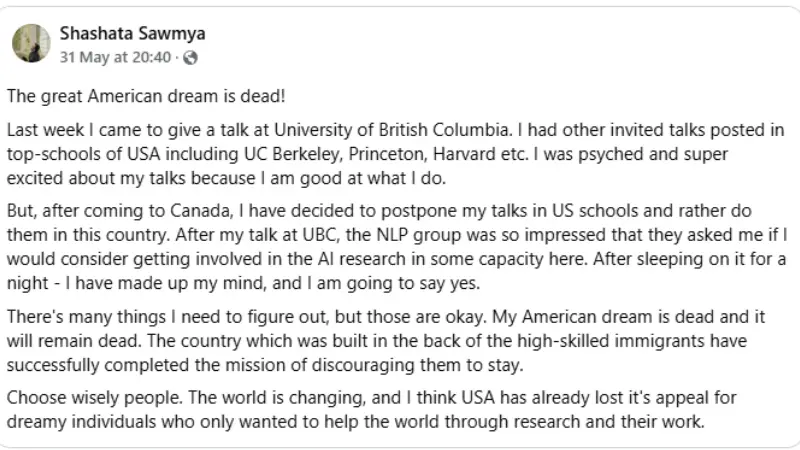Click the paragraph starting 'But, after coming to Canada'
Viewport: 800px width, 450px height.
396,247
